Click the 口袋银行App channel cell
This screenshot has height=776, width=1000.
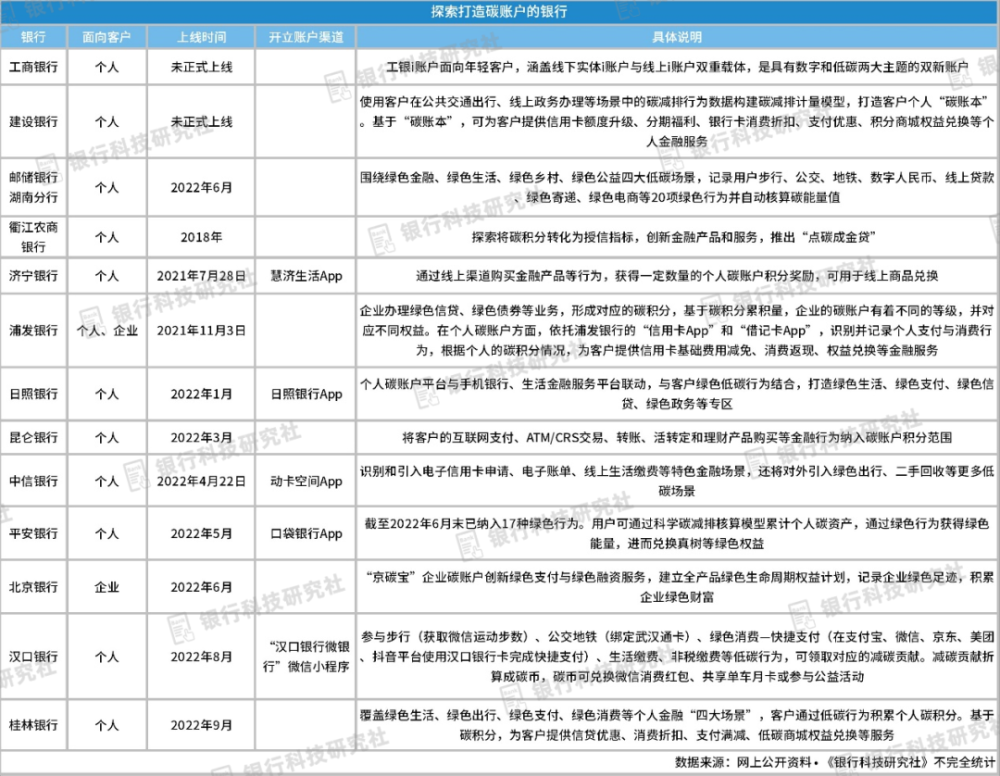click(306, 533)
